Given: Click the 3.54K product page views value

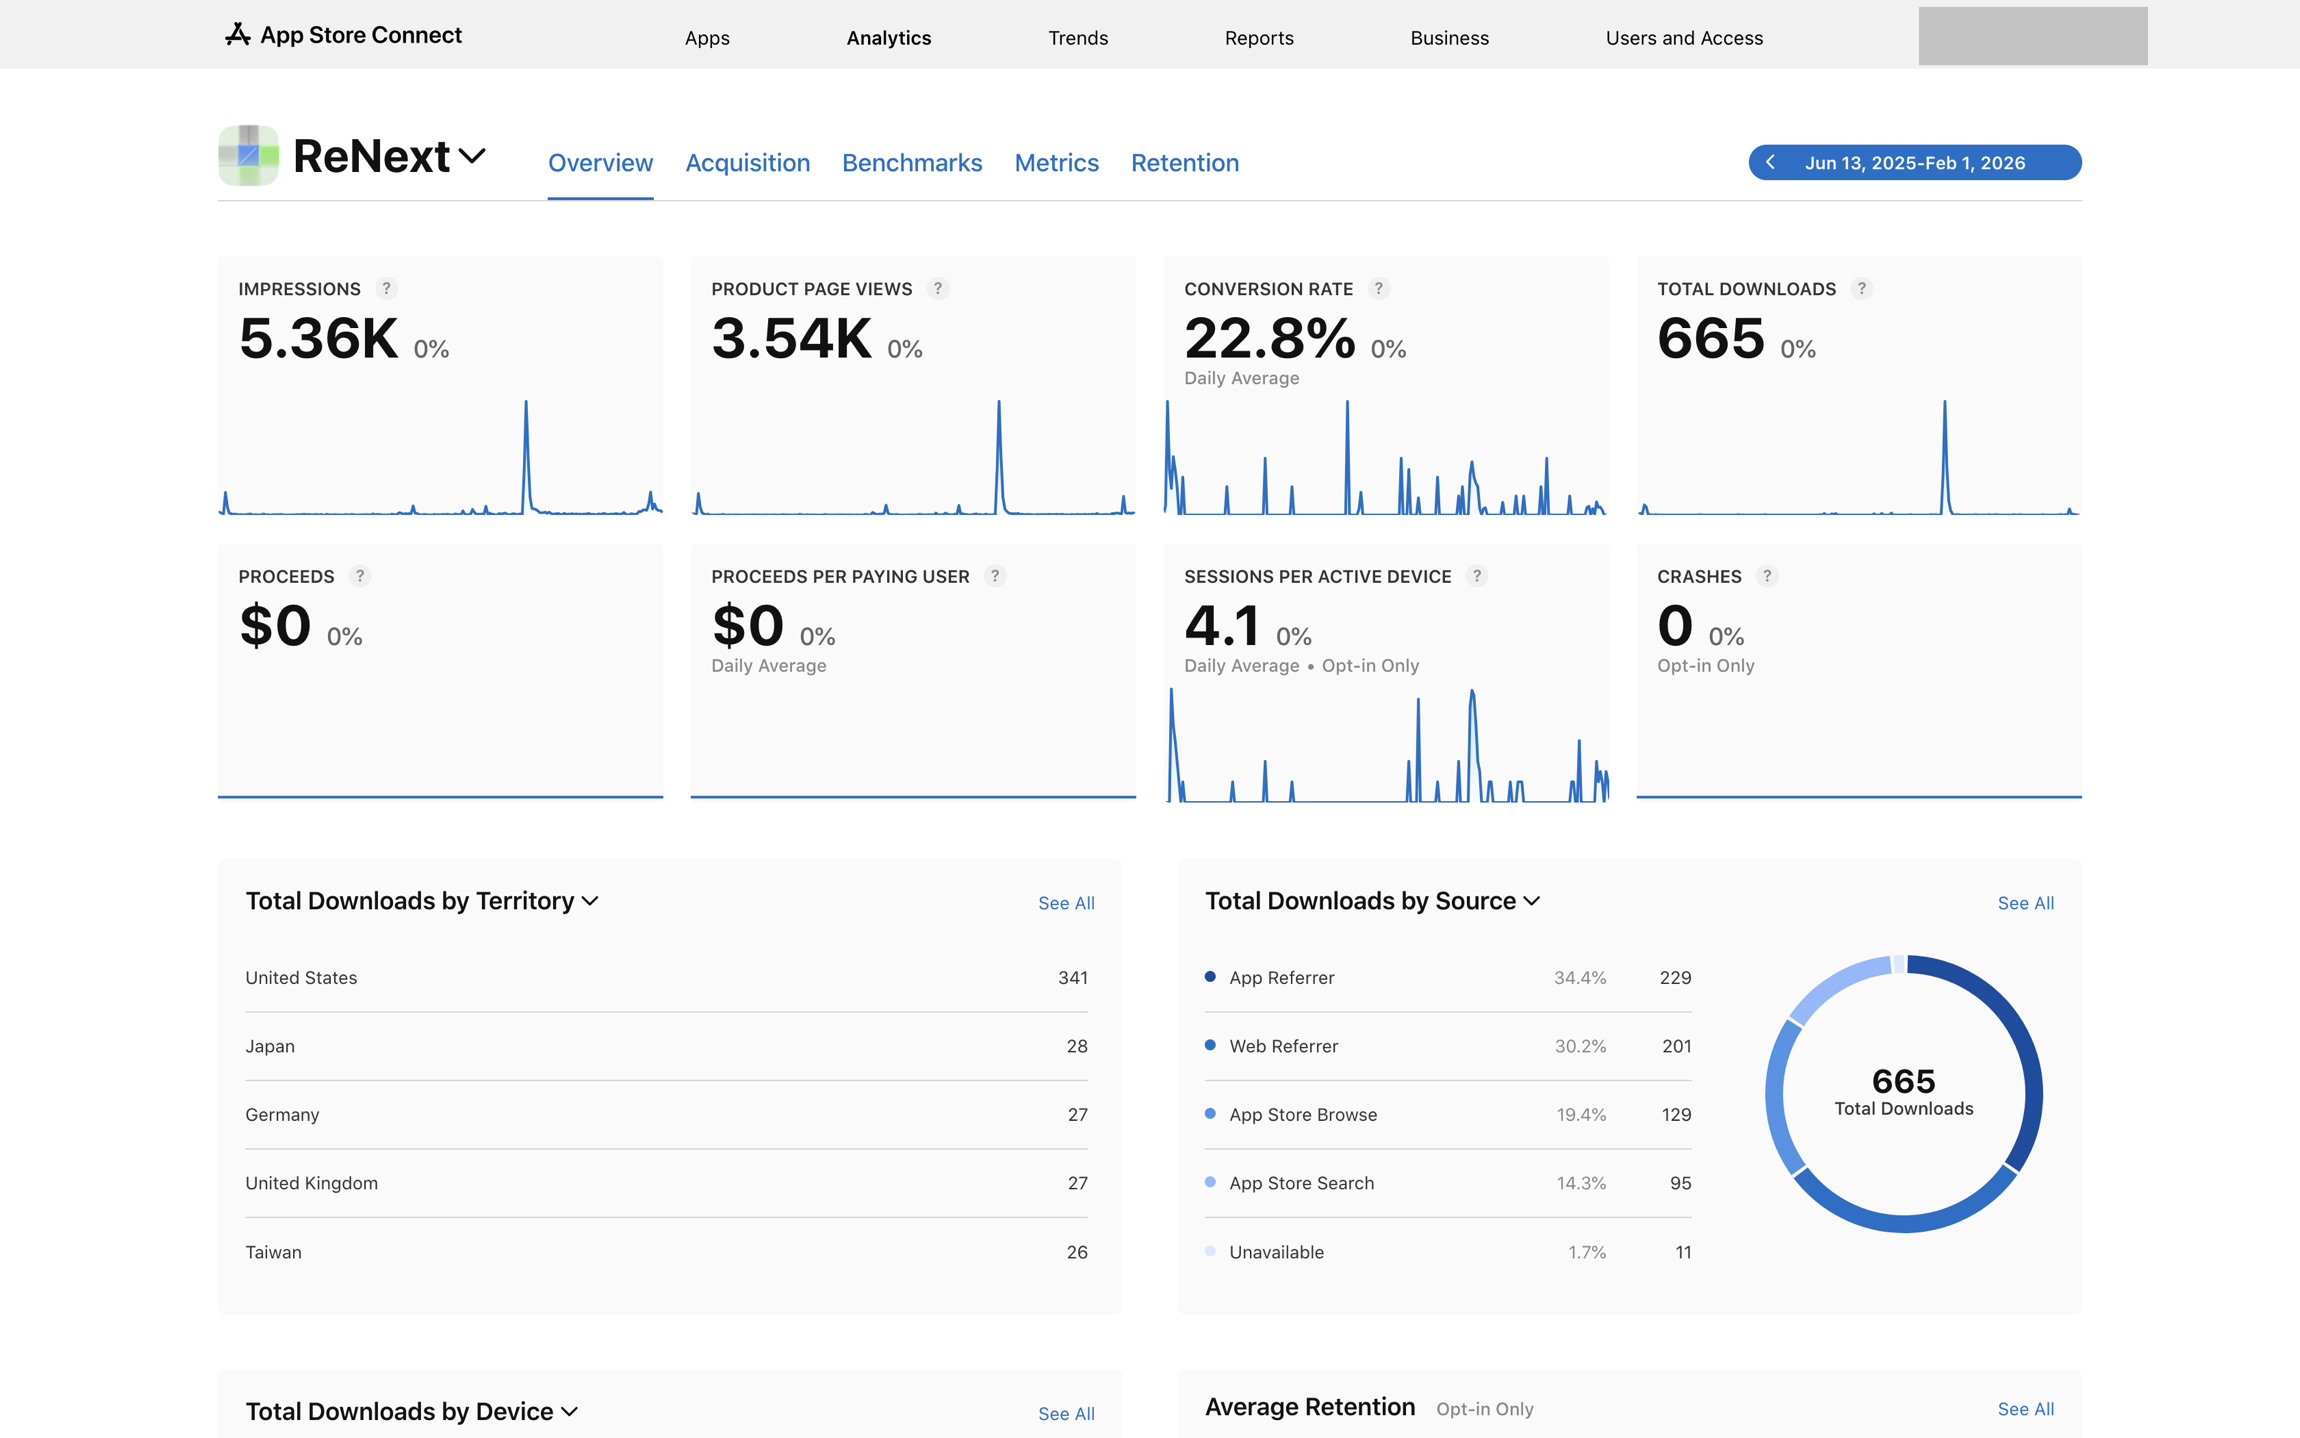Looking at the screenshot, I should [792, 338].
